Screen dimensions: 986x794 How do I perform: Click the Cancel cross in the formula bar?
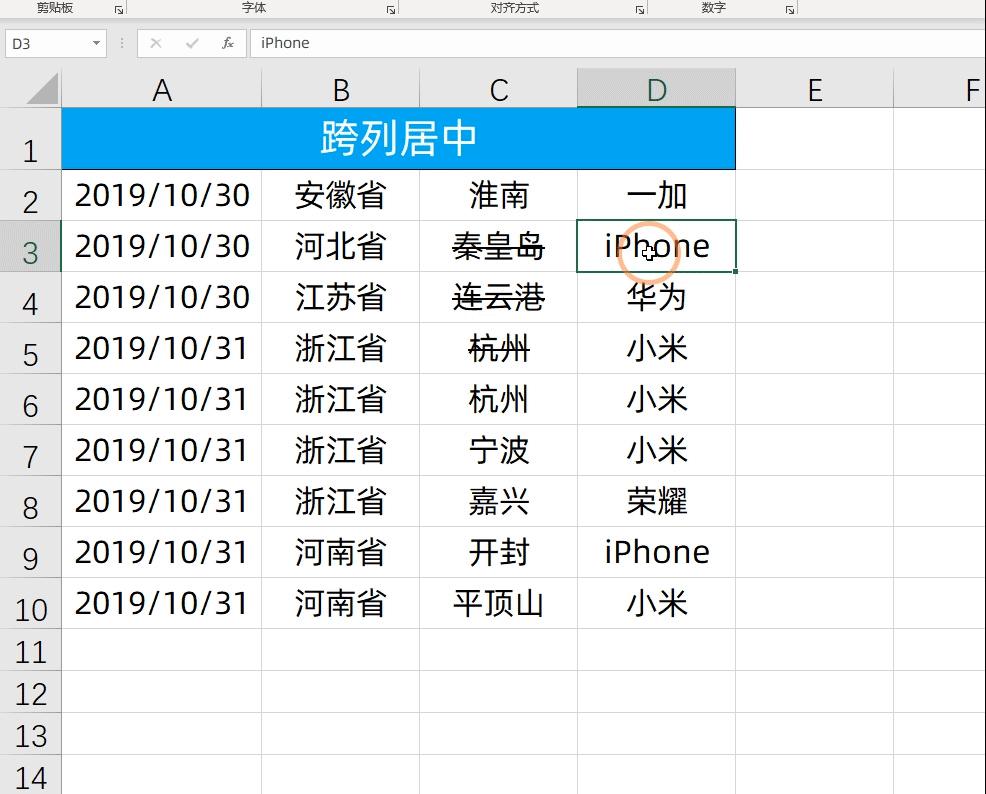(x=155, y=43)
